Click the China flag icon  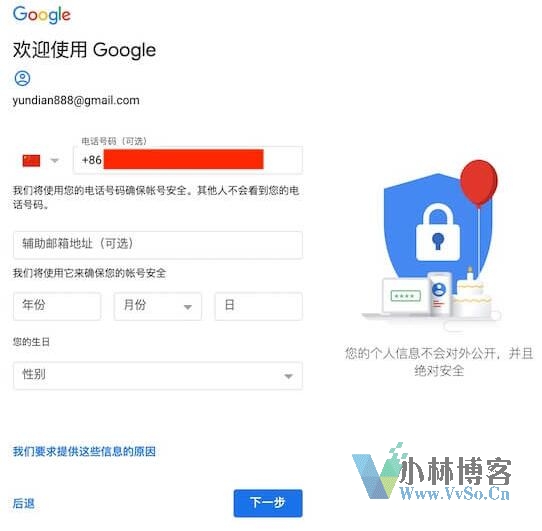pos(31,160)
